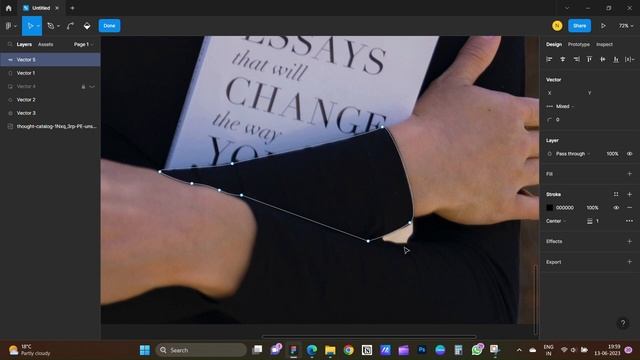
Task: Open Google Chrome from taskbar
Action: click(x=349, y=350)
